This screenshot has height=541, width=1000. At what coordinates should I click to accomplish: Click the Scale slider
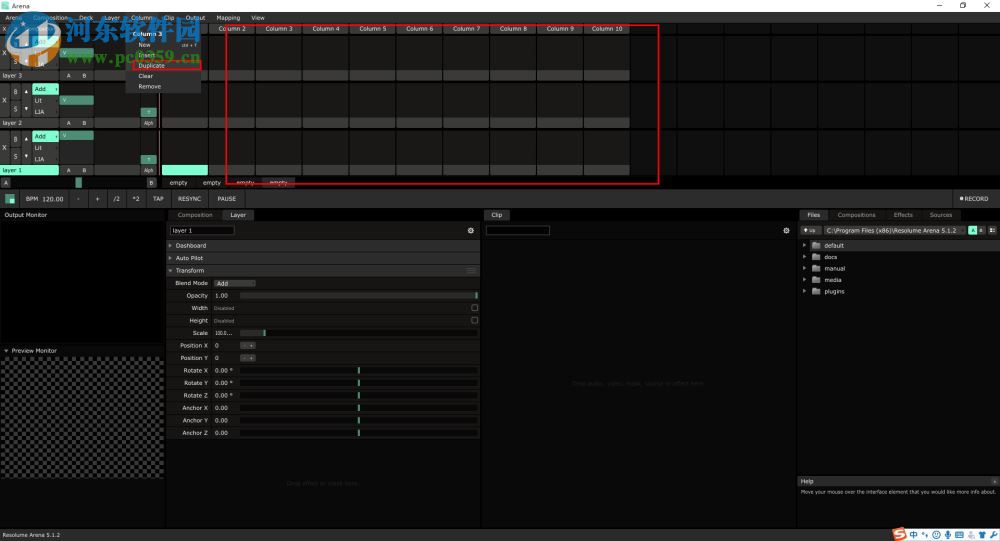click(358, 333)
